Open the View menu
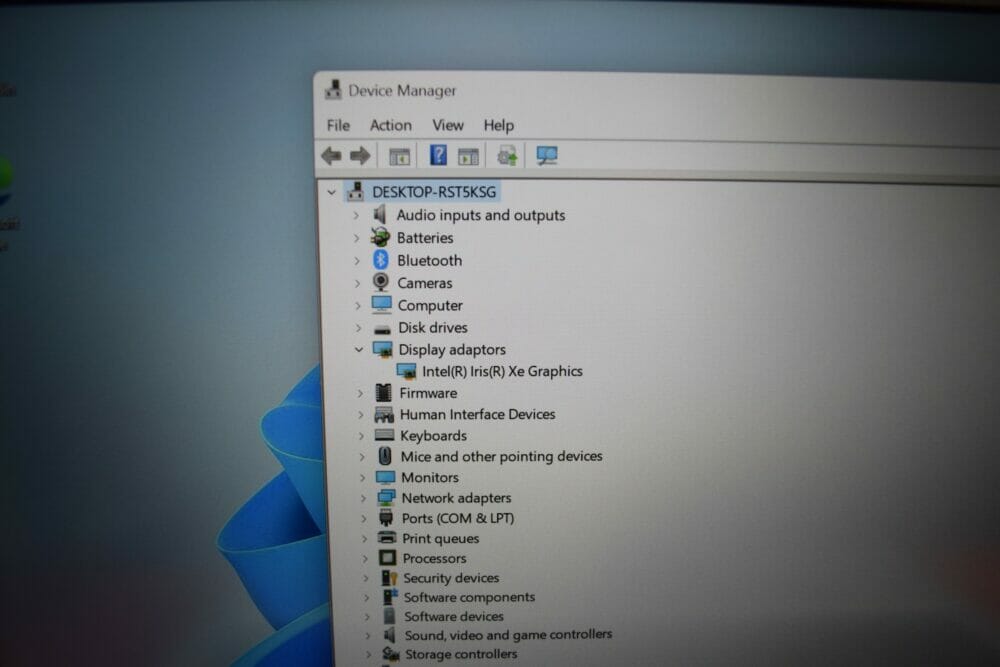Viewport: 1000px width, 667px height. (x=448, y=126)
